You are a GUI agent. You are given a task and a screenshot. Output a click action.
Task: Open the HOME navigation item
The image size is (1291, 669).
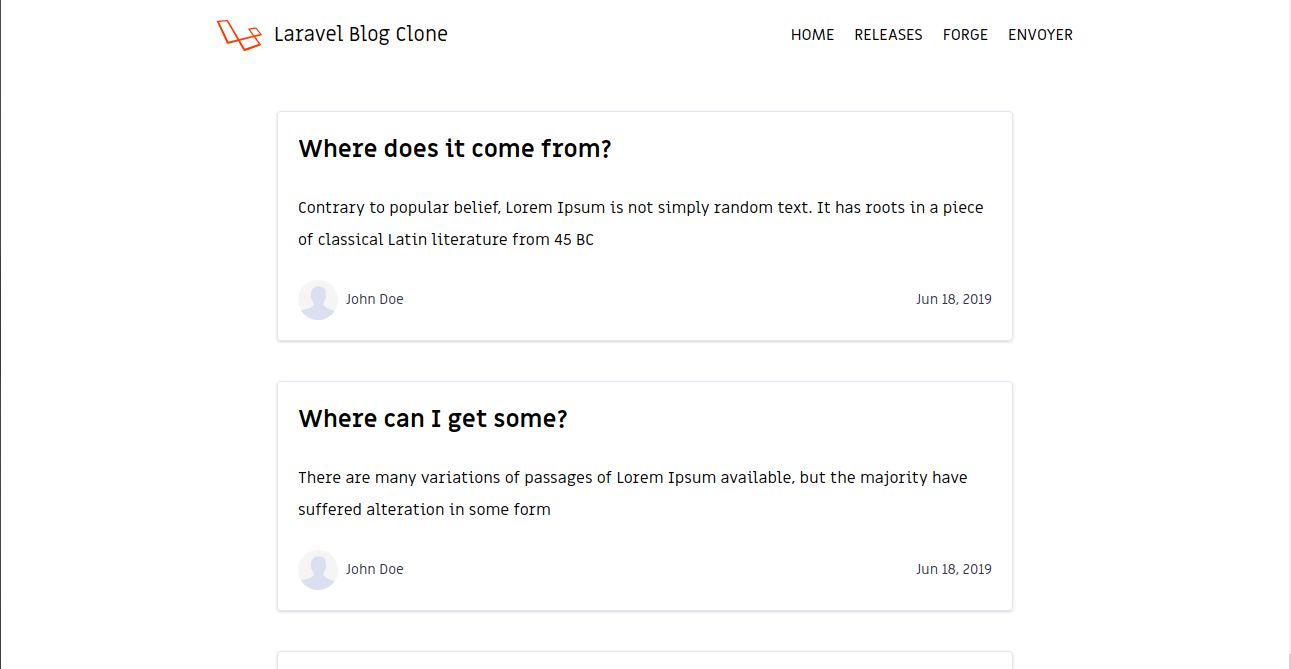812,35
